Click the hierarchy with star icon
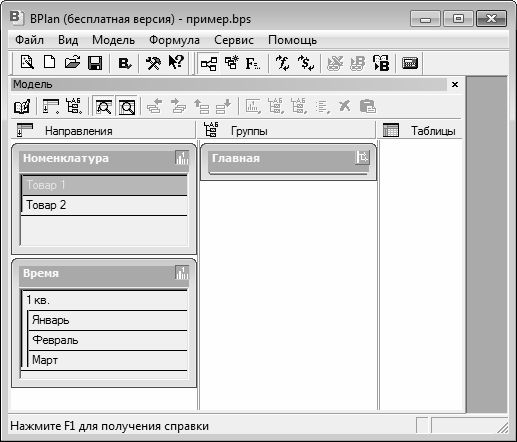517x442 pixels. tap(231, 63)
